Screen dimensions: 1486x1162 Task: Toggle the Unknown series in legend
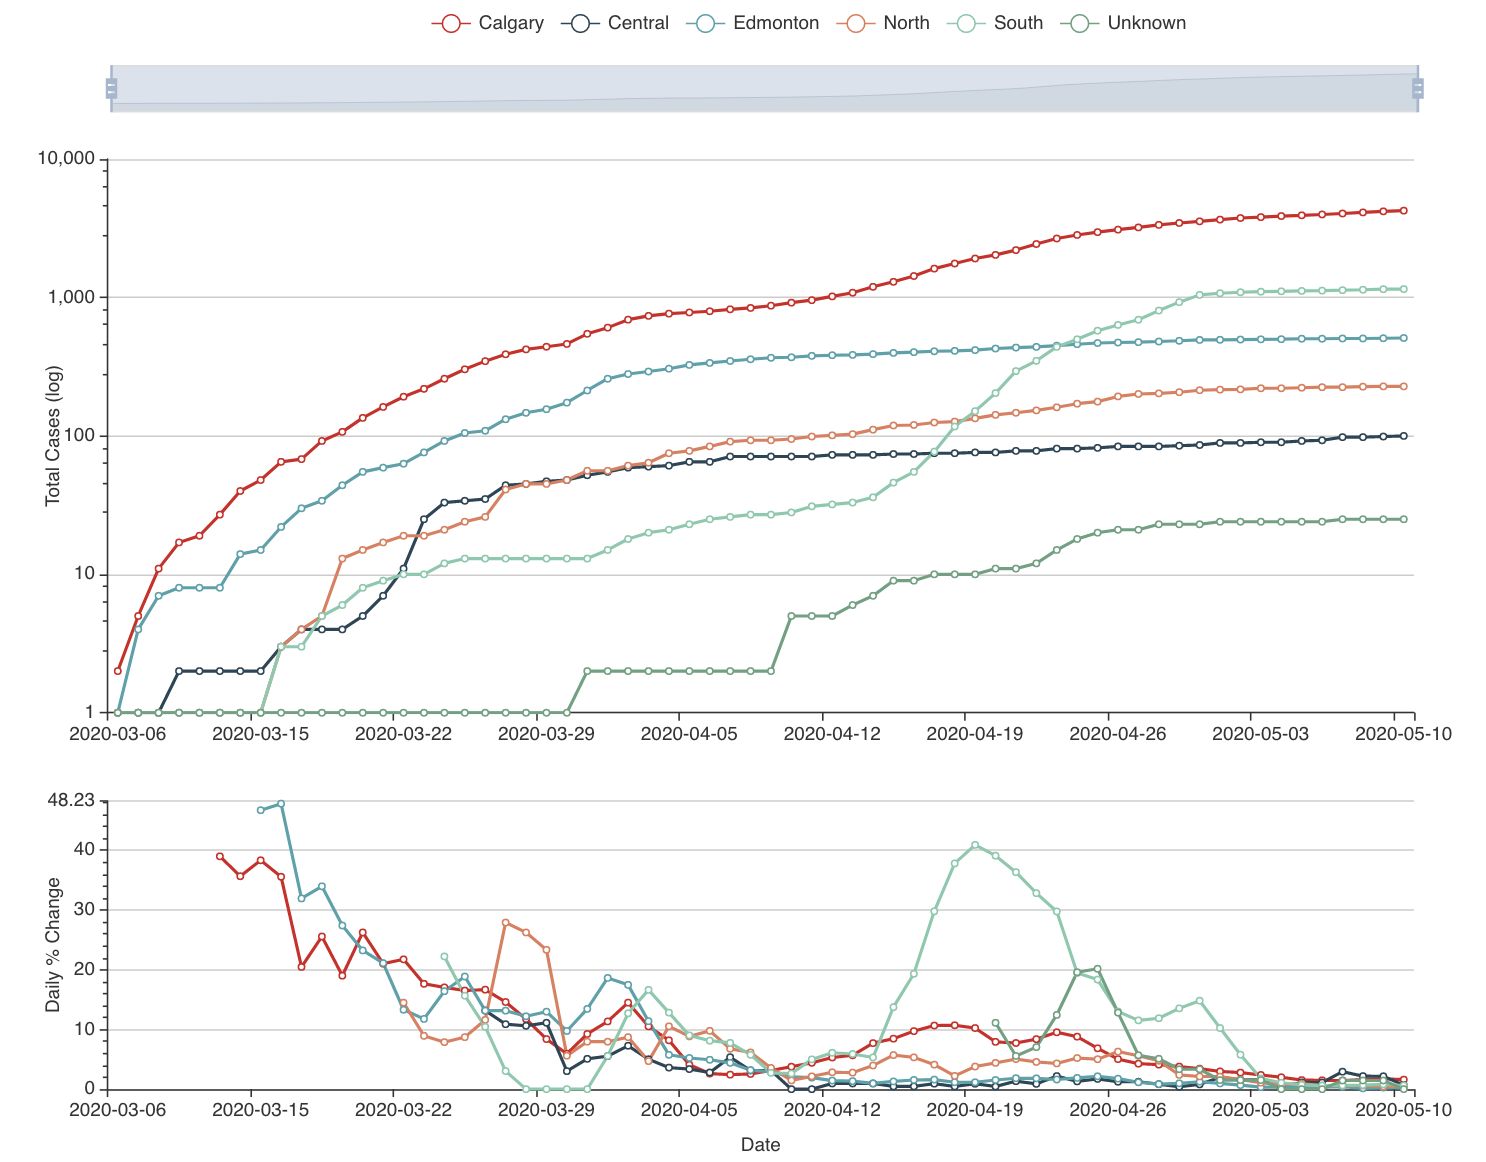pos(1123,23)
